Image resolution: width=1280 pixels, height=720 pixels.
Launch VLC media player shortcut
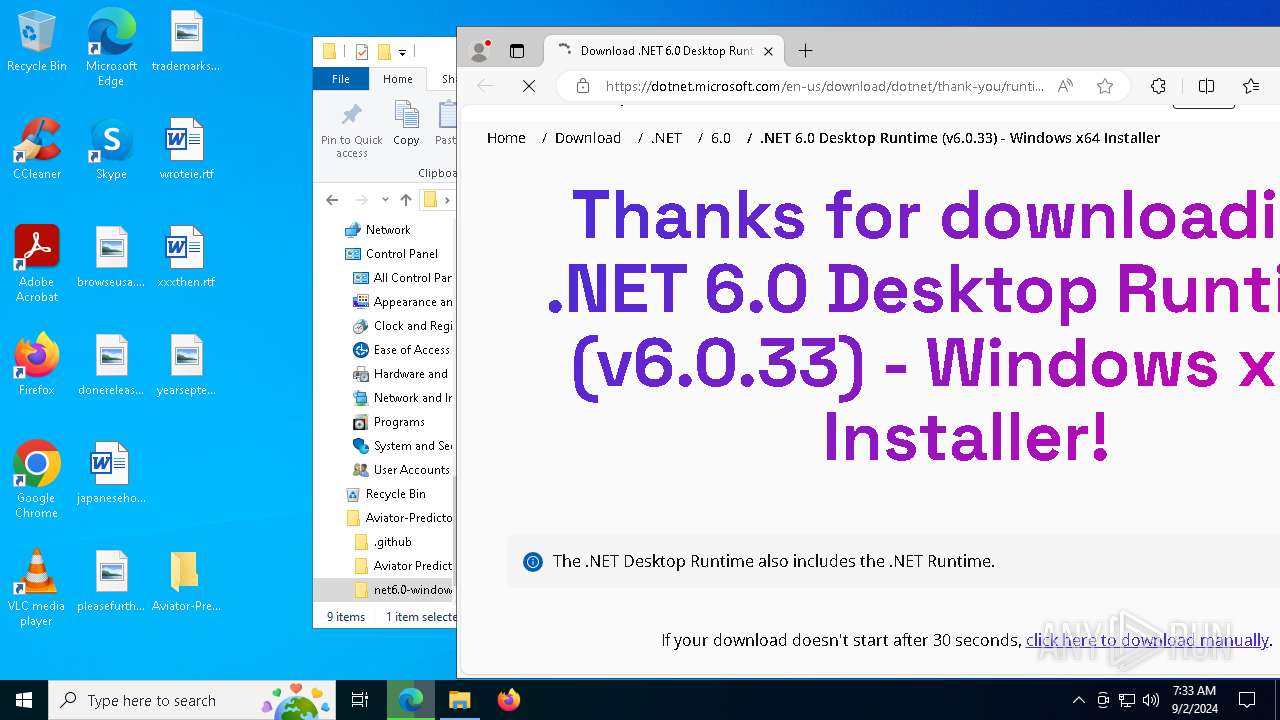point(37,588)
